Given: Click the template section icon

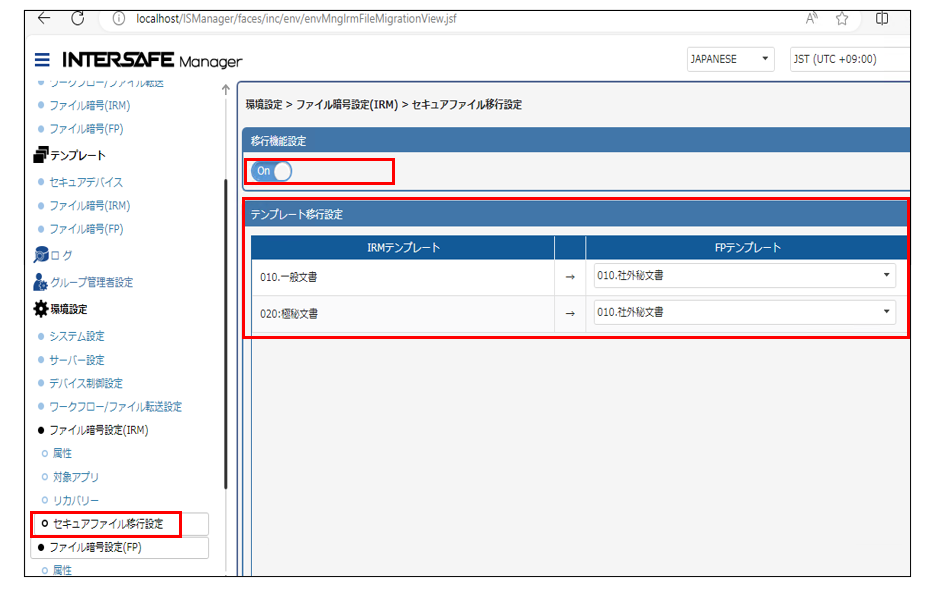Looking at the screenshot, I should [41, 155].
